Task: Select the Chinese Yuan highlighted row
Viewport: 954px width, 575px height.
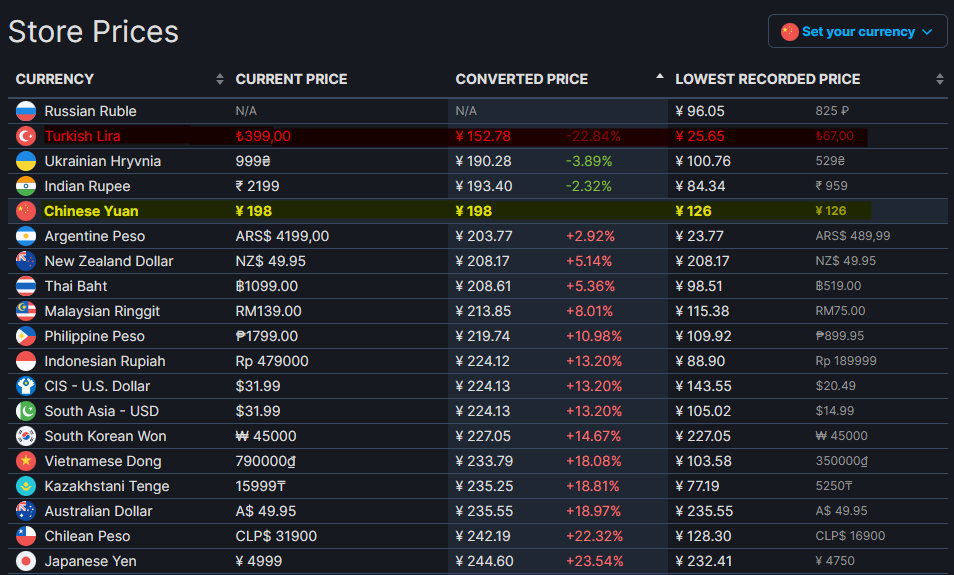Action: click(91, 211)
